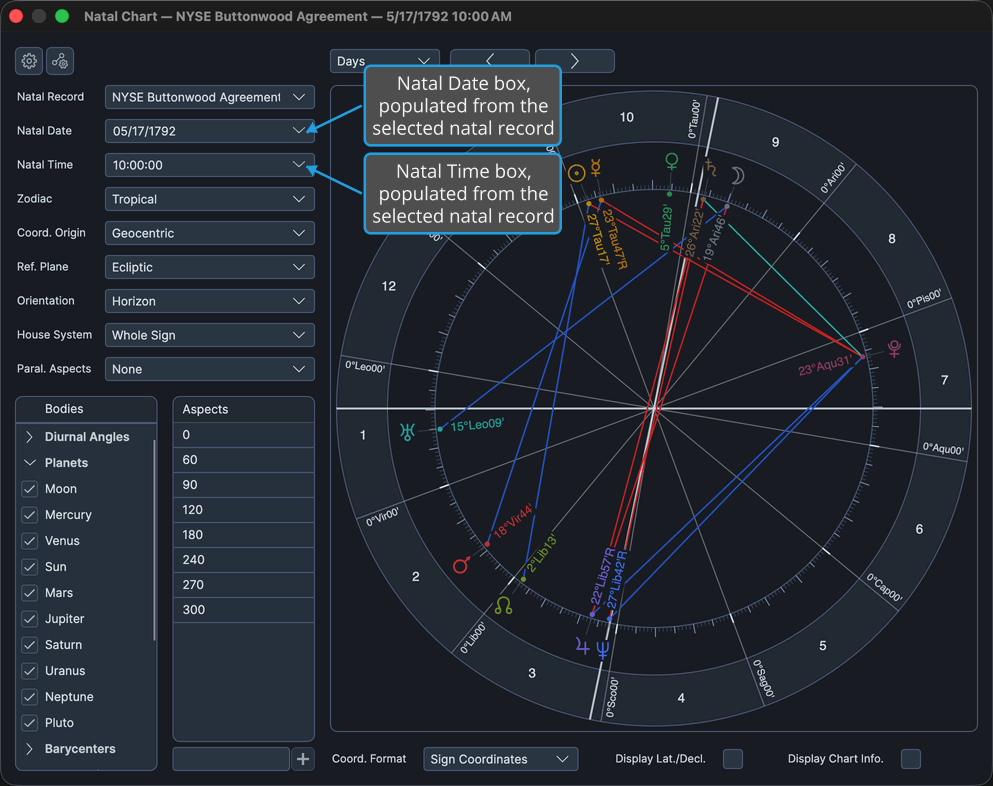Open the linked-gears configuration icon
Image resolution: width=993 pixels, height=786 pixels.
[x=60, y=61]
